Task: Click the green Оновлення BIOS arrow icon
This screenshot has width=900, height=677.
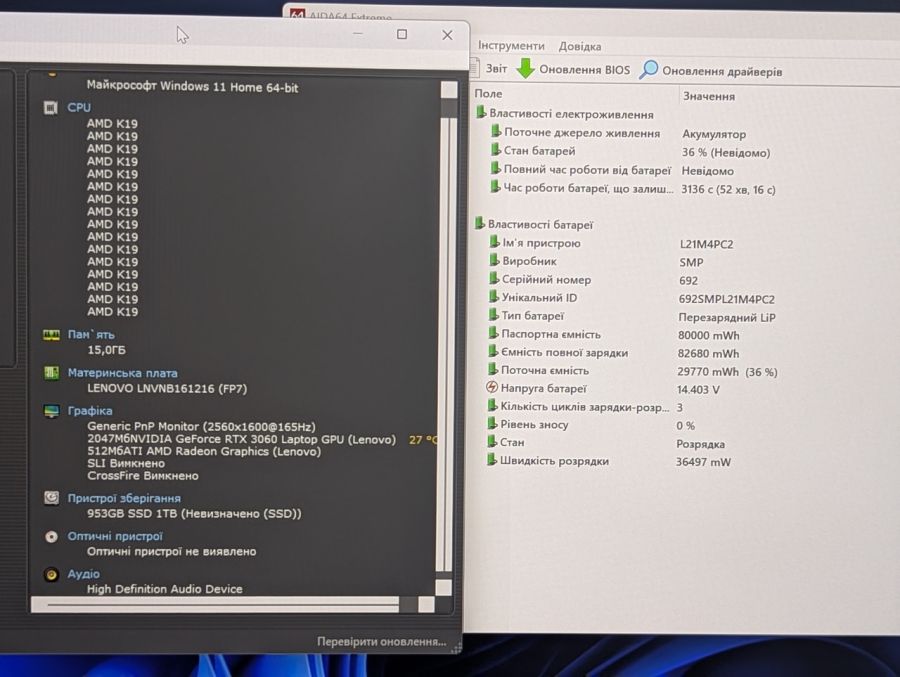Action: point(525,68)
